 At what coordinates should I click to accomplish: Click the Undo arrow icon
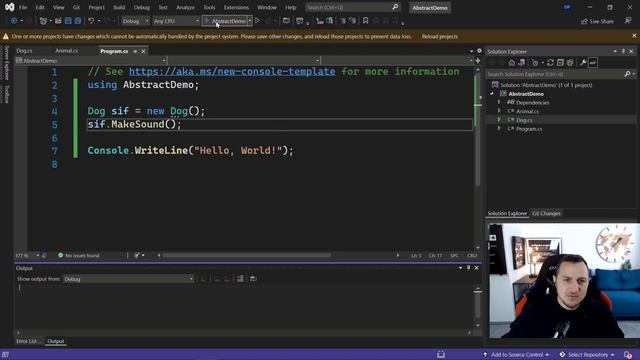tap(91, 21)
